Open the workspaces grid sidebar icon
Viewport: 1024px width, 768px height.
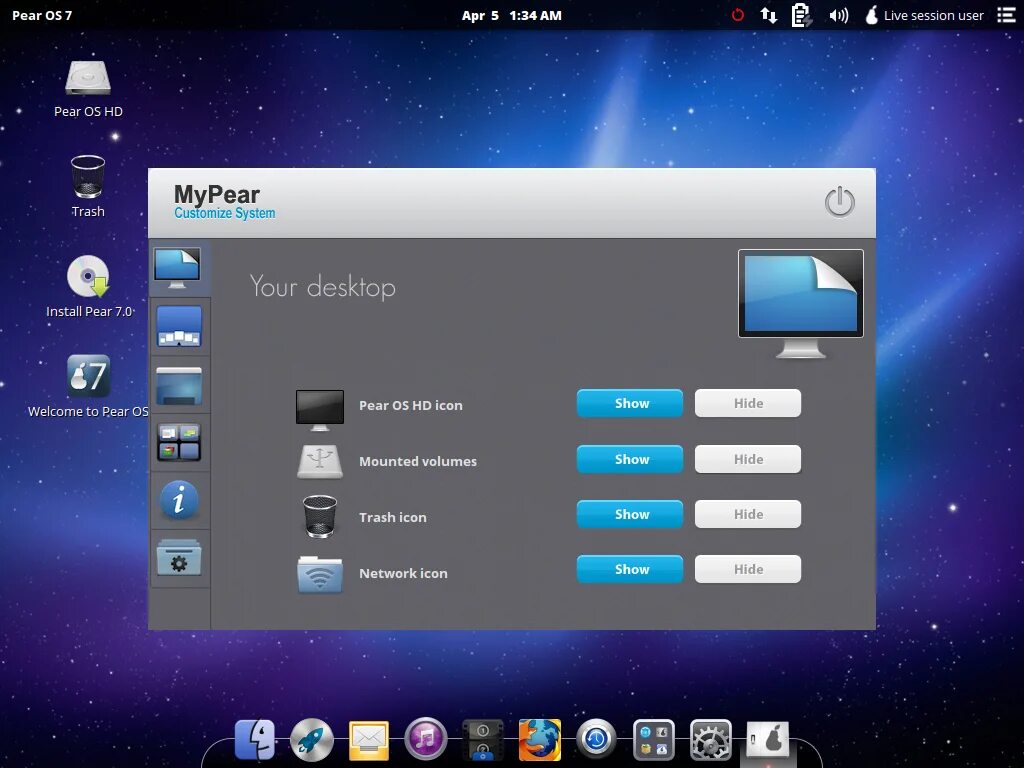(x=179, y=442)
